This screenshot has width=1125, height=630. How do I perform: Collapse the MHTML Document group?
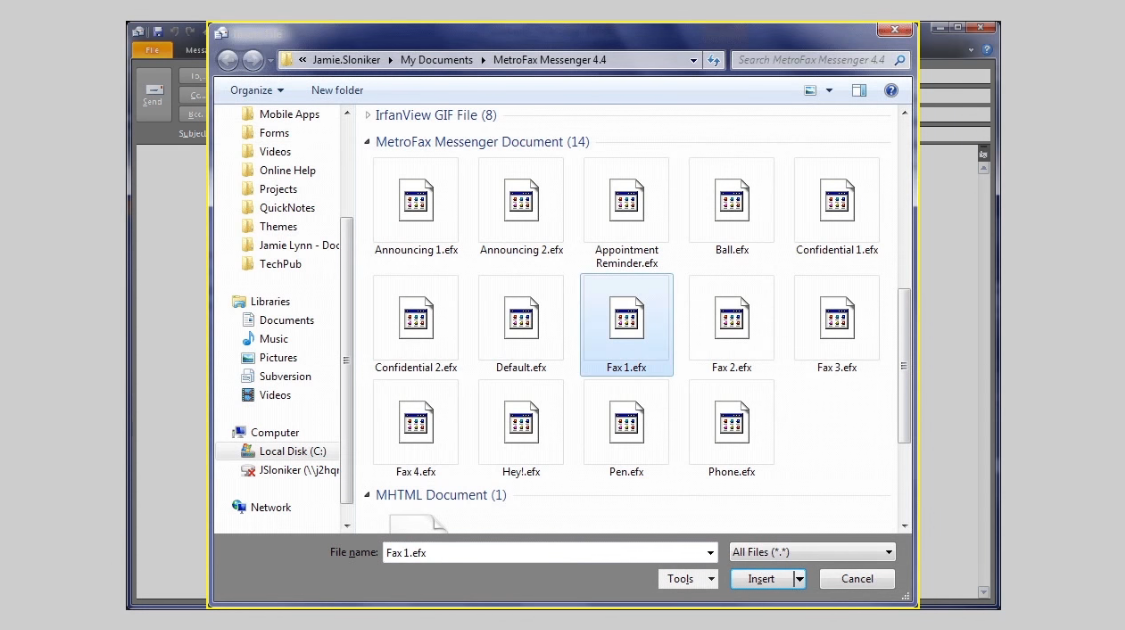point(367,495)
